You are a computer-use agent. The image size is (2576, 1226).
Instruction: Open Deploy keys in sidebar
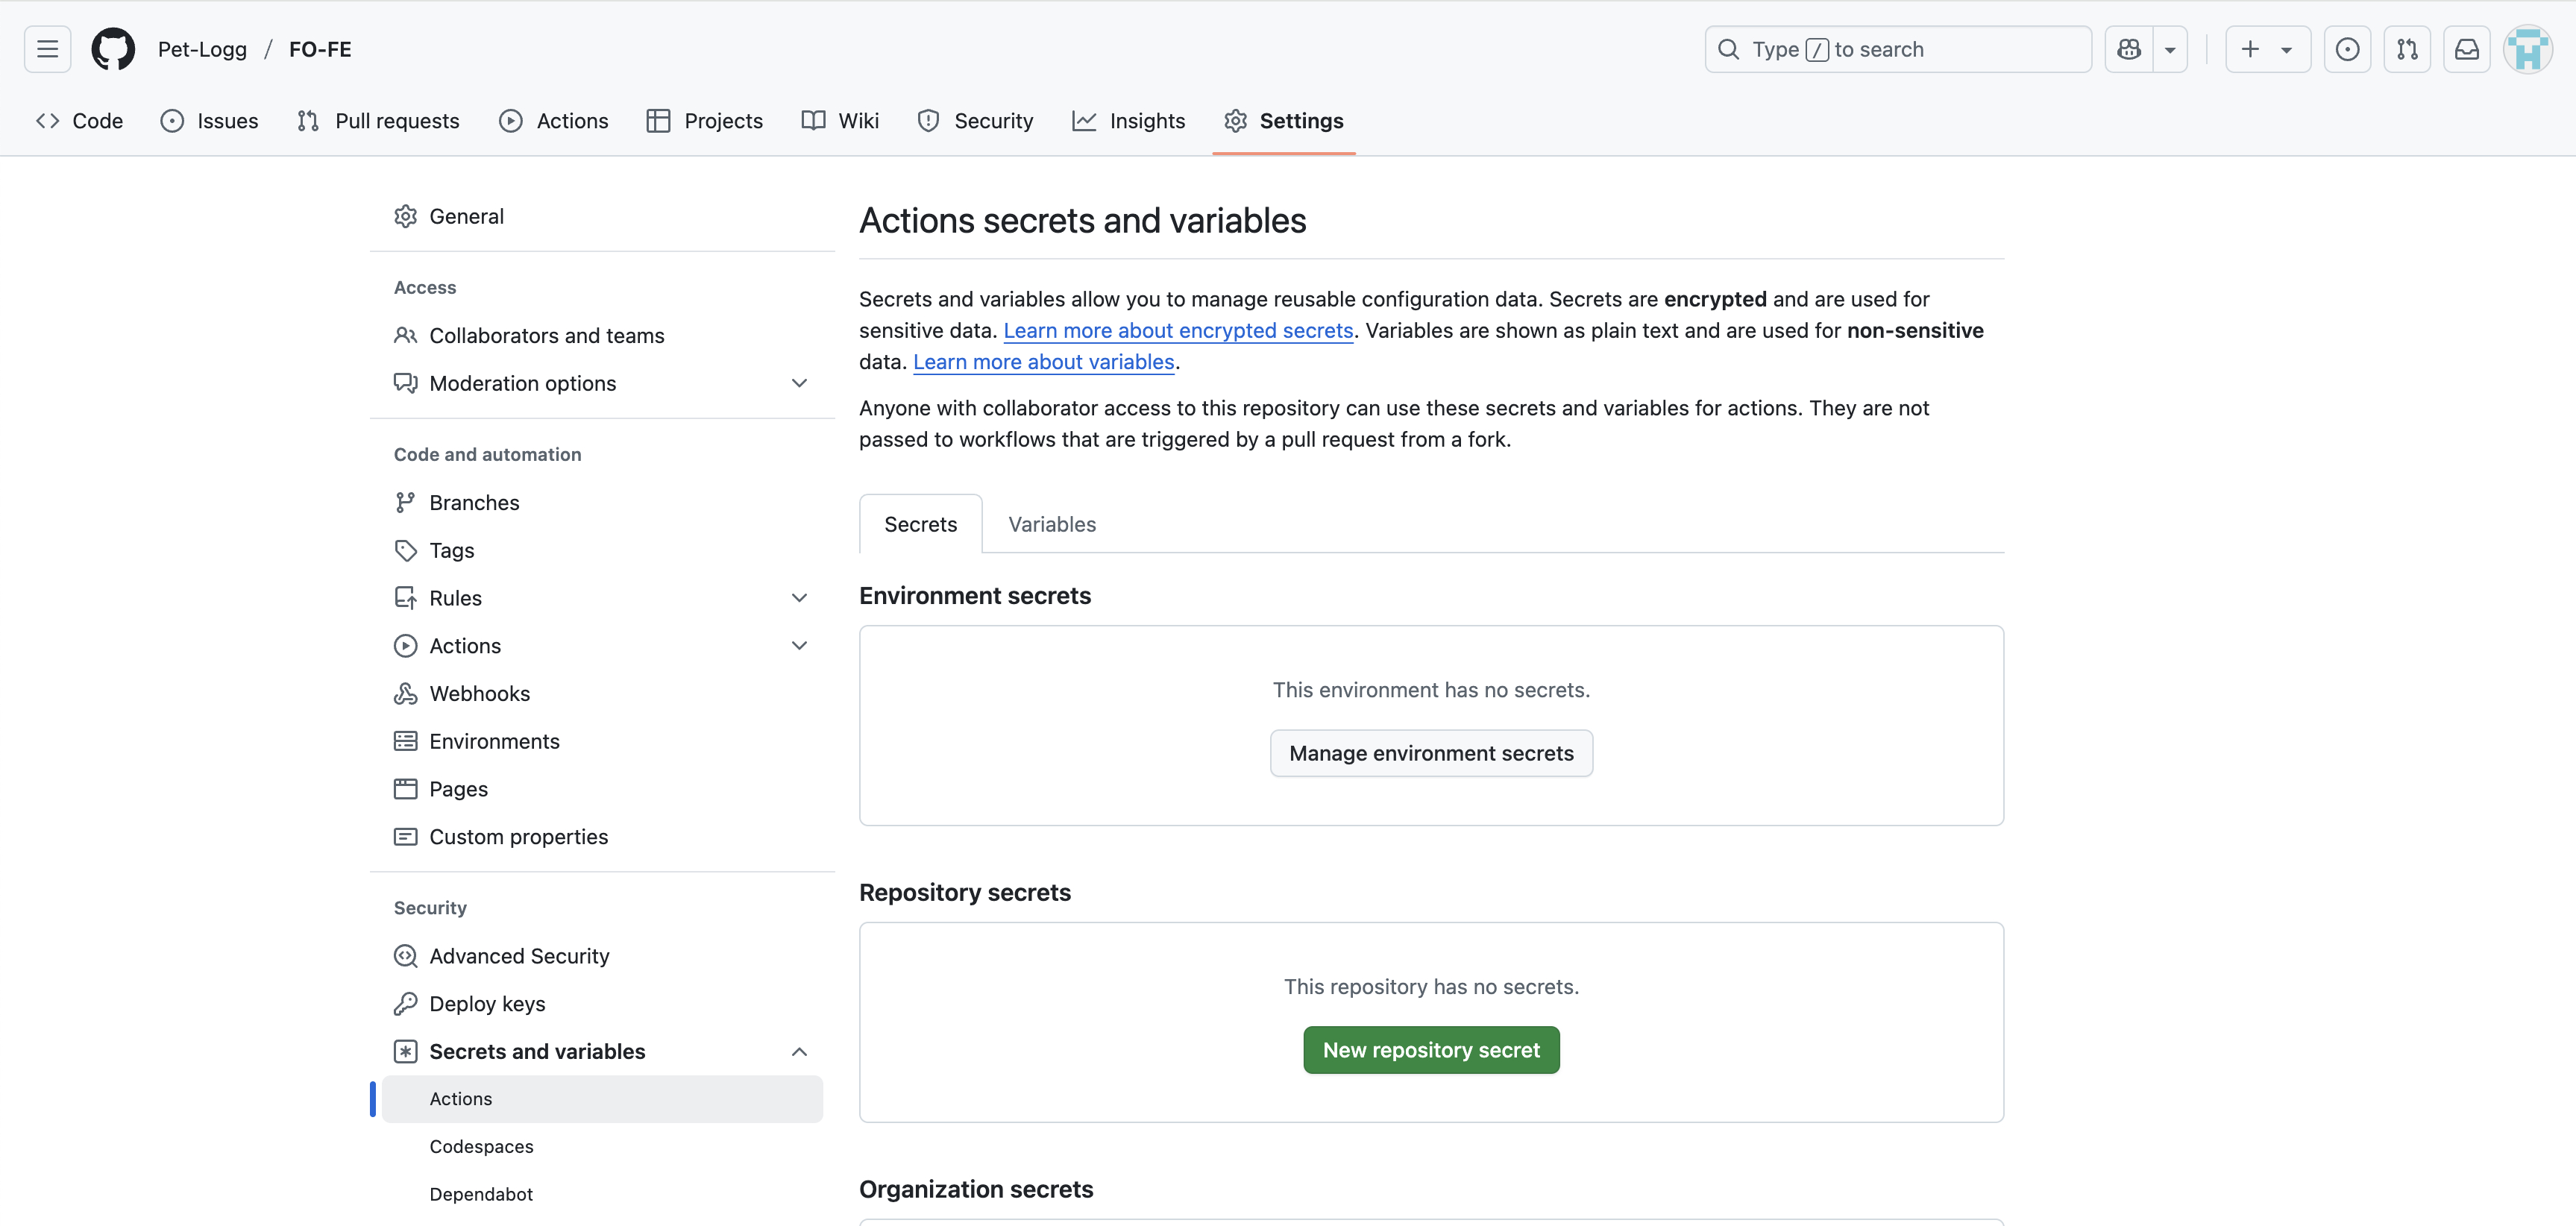tap(487, 1003)
